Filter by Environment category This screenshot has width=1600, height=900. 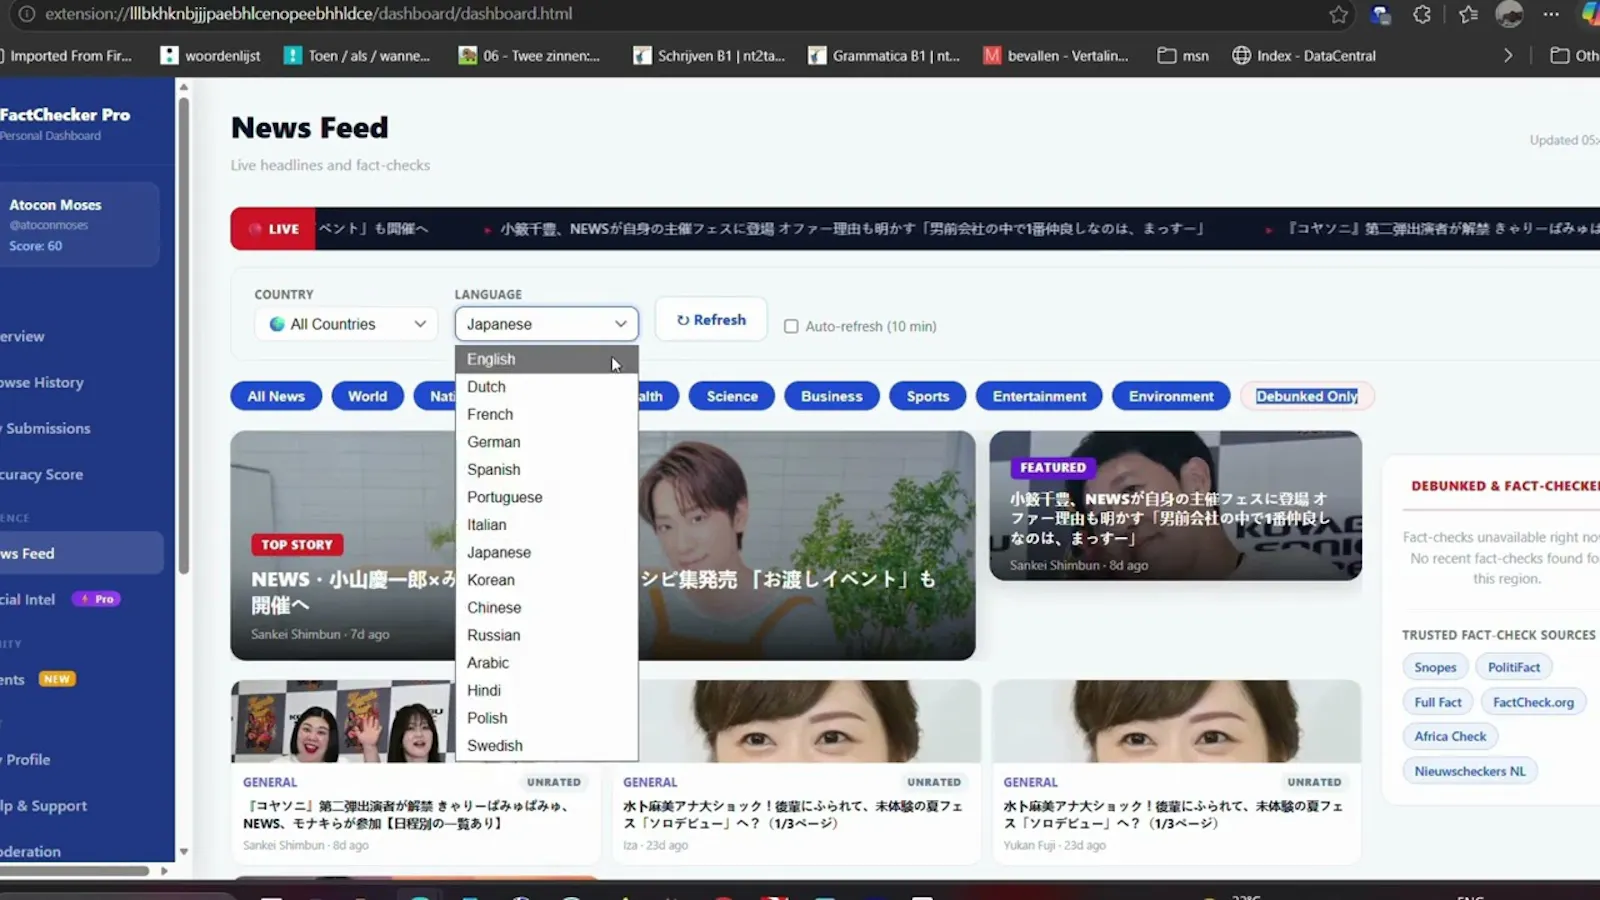point(1171,396)
